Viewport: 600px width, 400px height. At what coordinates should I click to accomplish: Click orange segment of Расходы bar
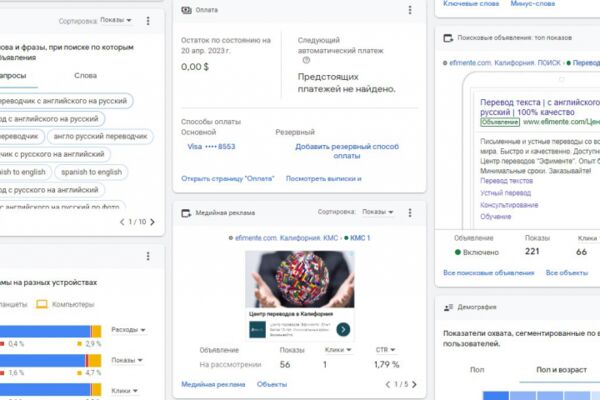97,331
